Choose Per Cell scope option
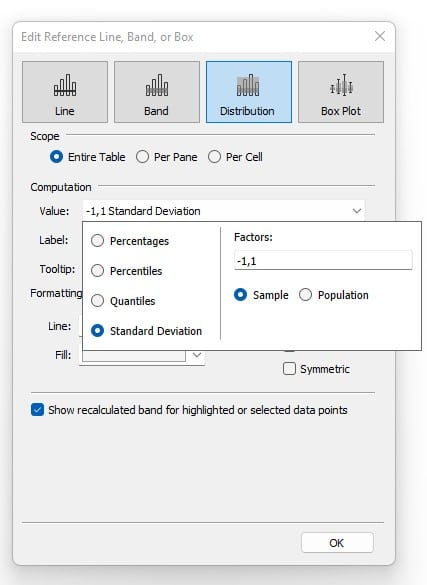The image size is (427, 585). [214, 157]
